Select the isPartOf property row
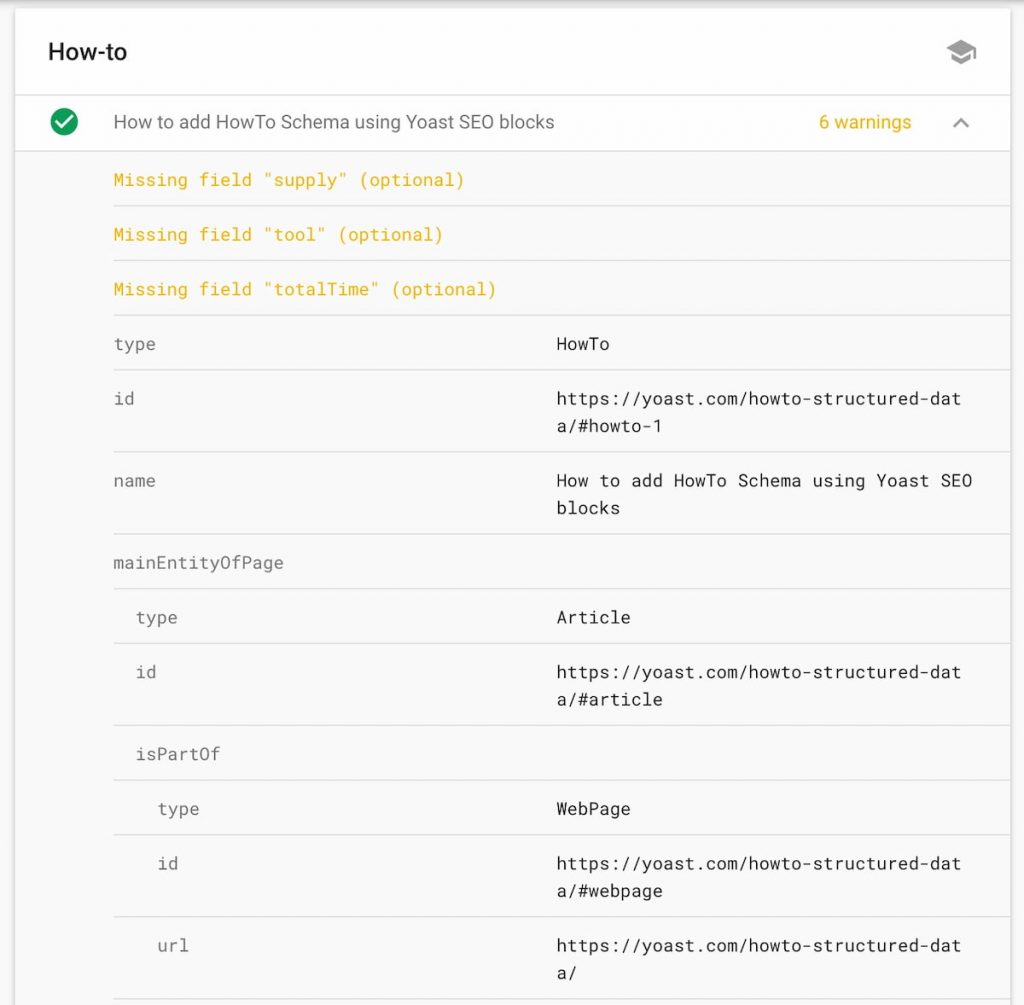 click(177, 754)
